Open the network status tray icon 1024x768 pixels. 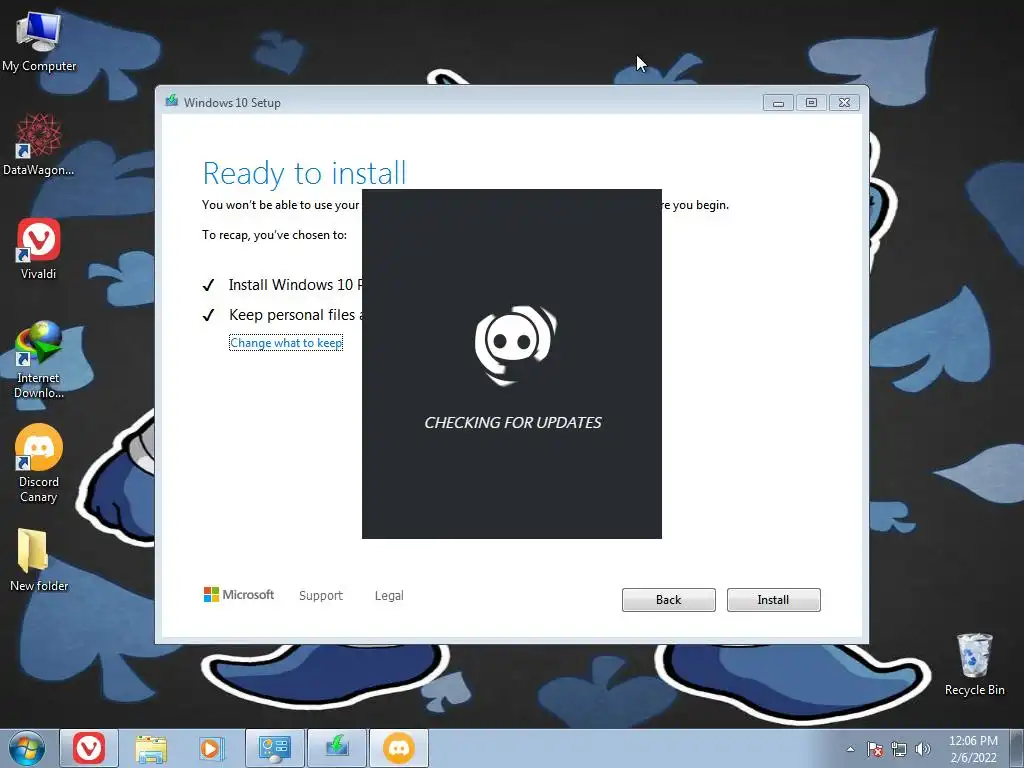pos(899,749)
